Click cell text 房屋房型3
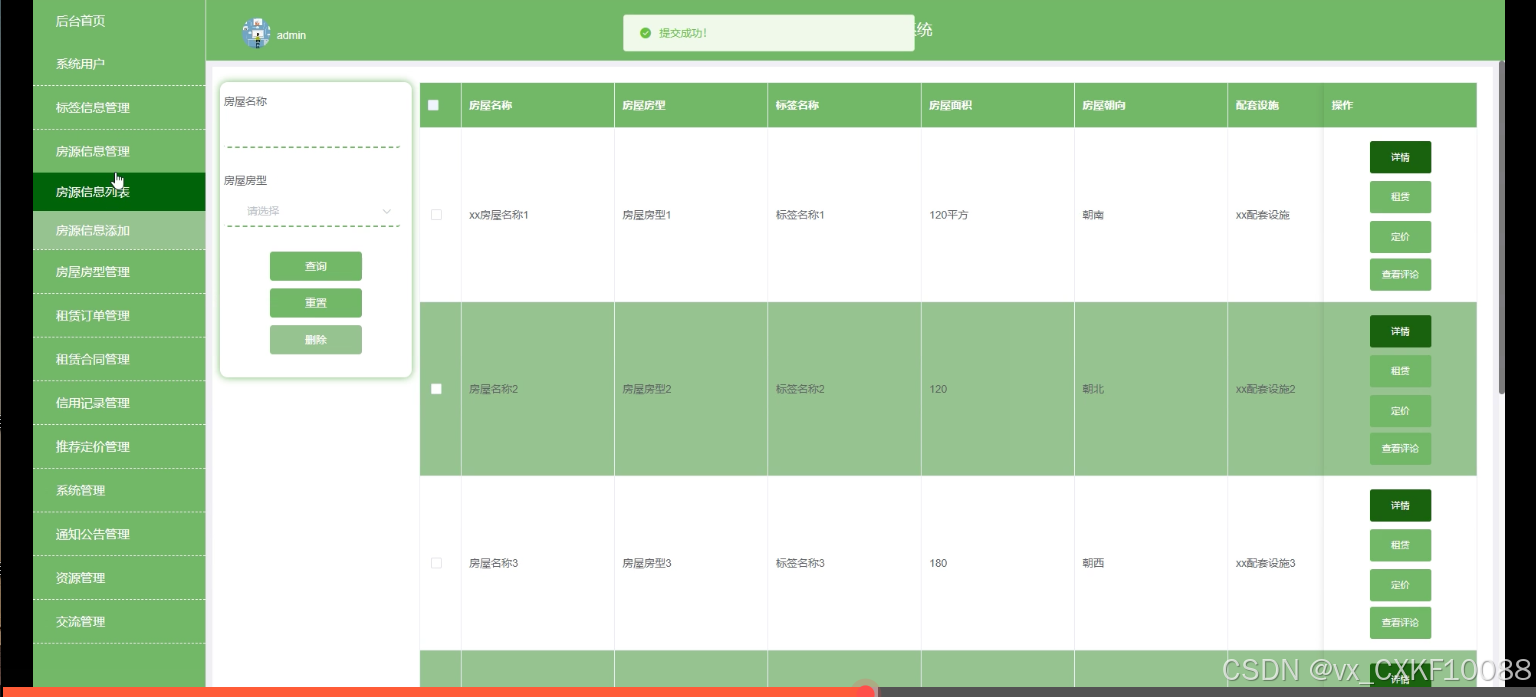 pos(647,563)
